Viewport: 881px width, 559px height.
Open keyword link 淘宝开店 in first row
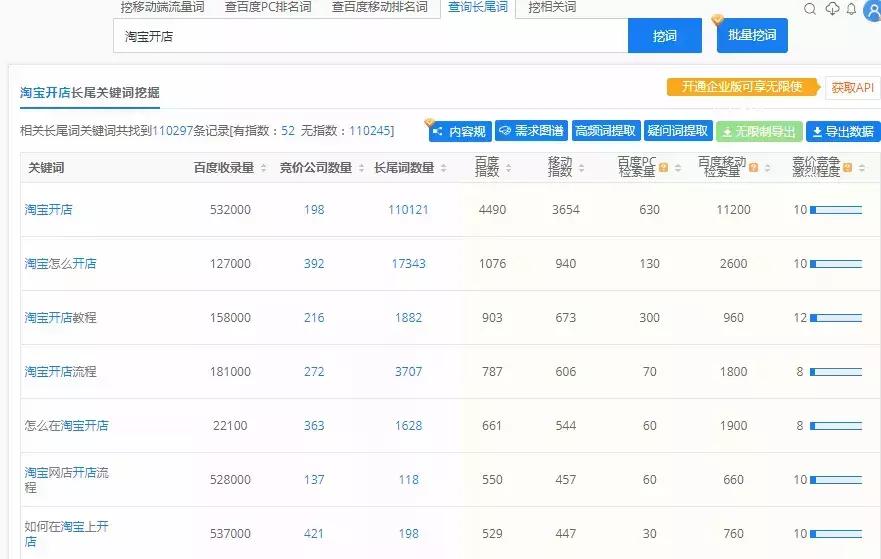(48, 210)
